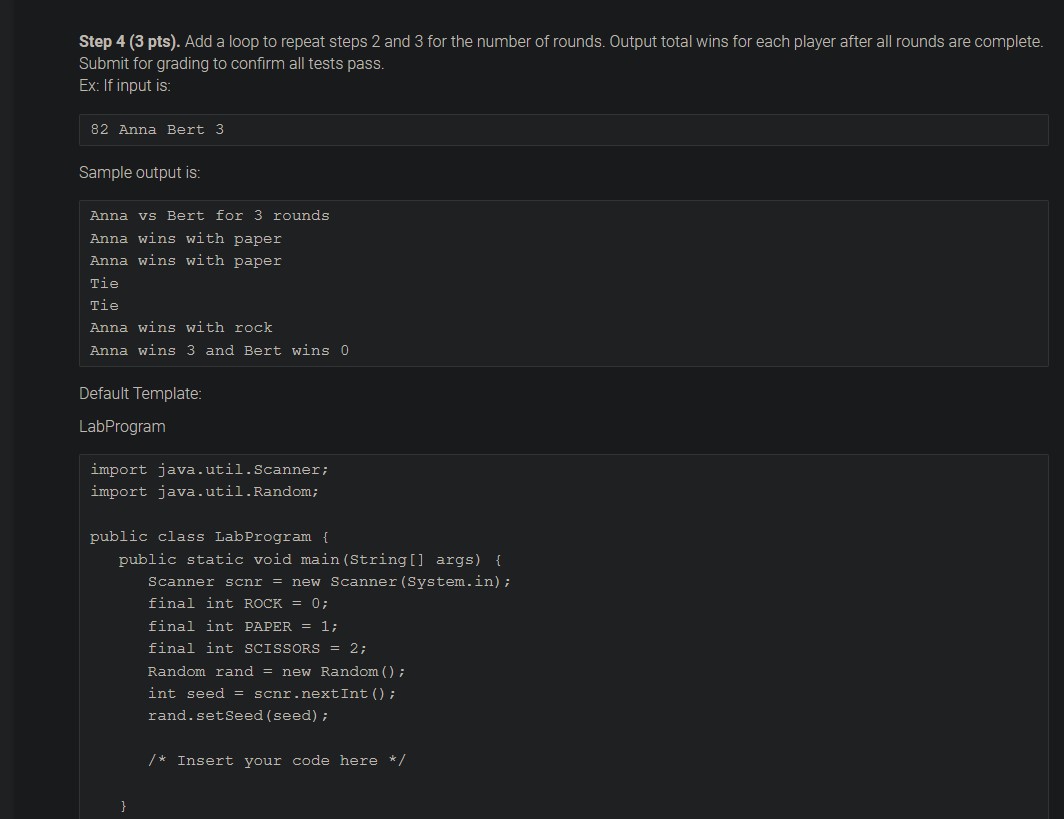Click the 'int seed = scnr.nextInt();' line
The image size is (1064, 819).
[x=271, y=693]
